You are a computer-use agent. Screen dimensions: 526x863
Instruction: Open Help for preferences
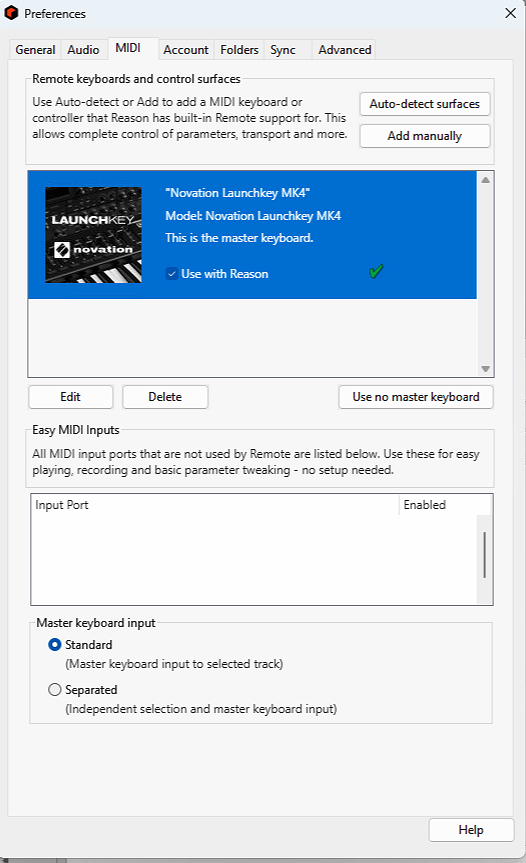(471, 830)
